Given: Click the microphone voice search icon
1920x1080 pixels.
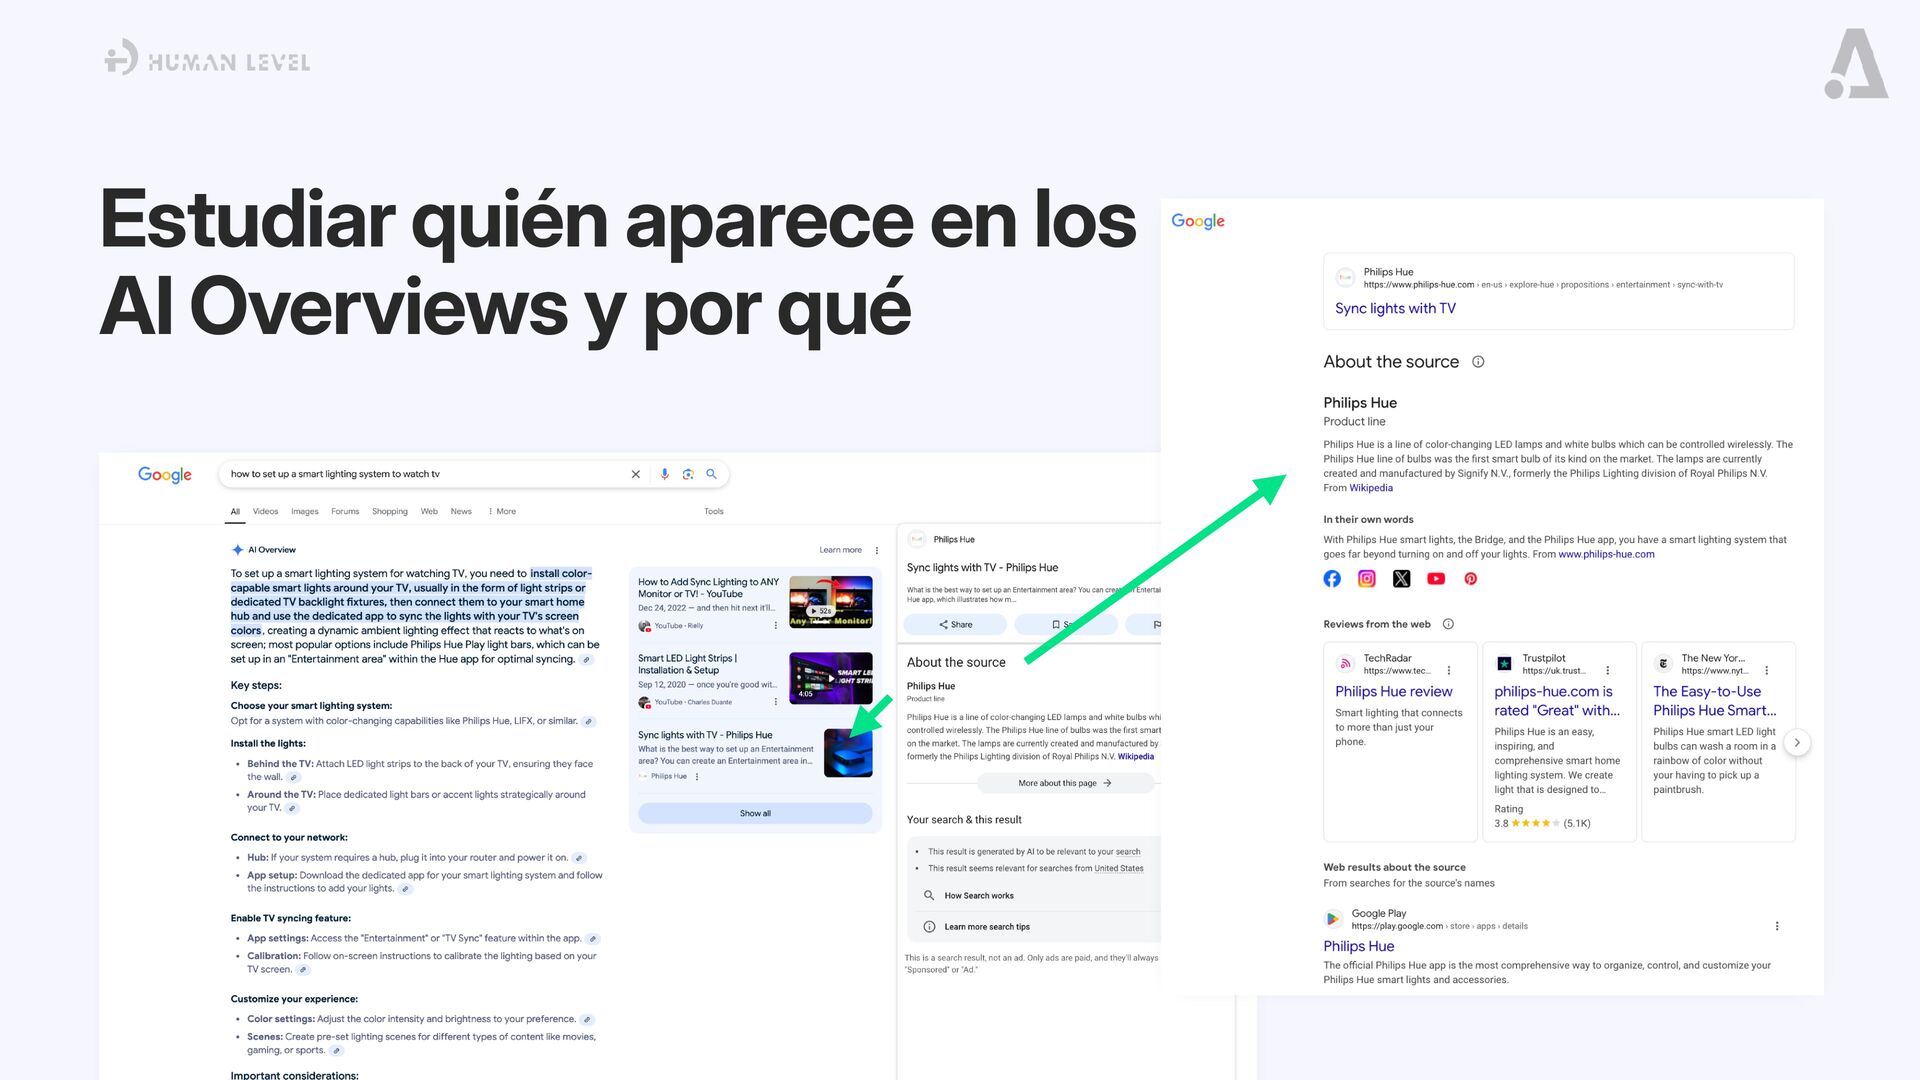Looking at the screenshot, I should point(664,474).
